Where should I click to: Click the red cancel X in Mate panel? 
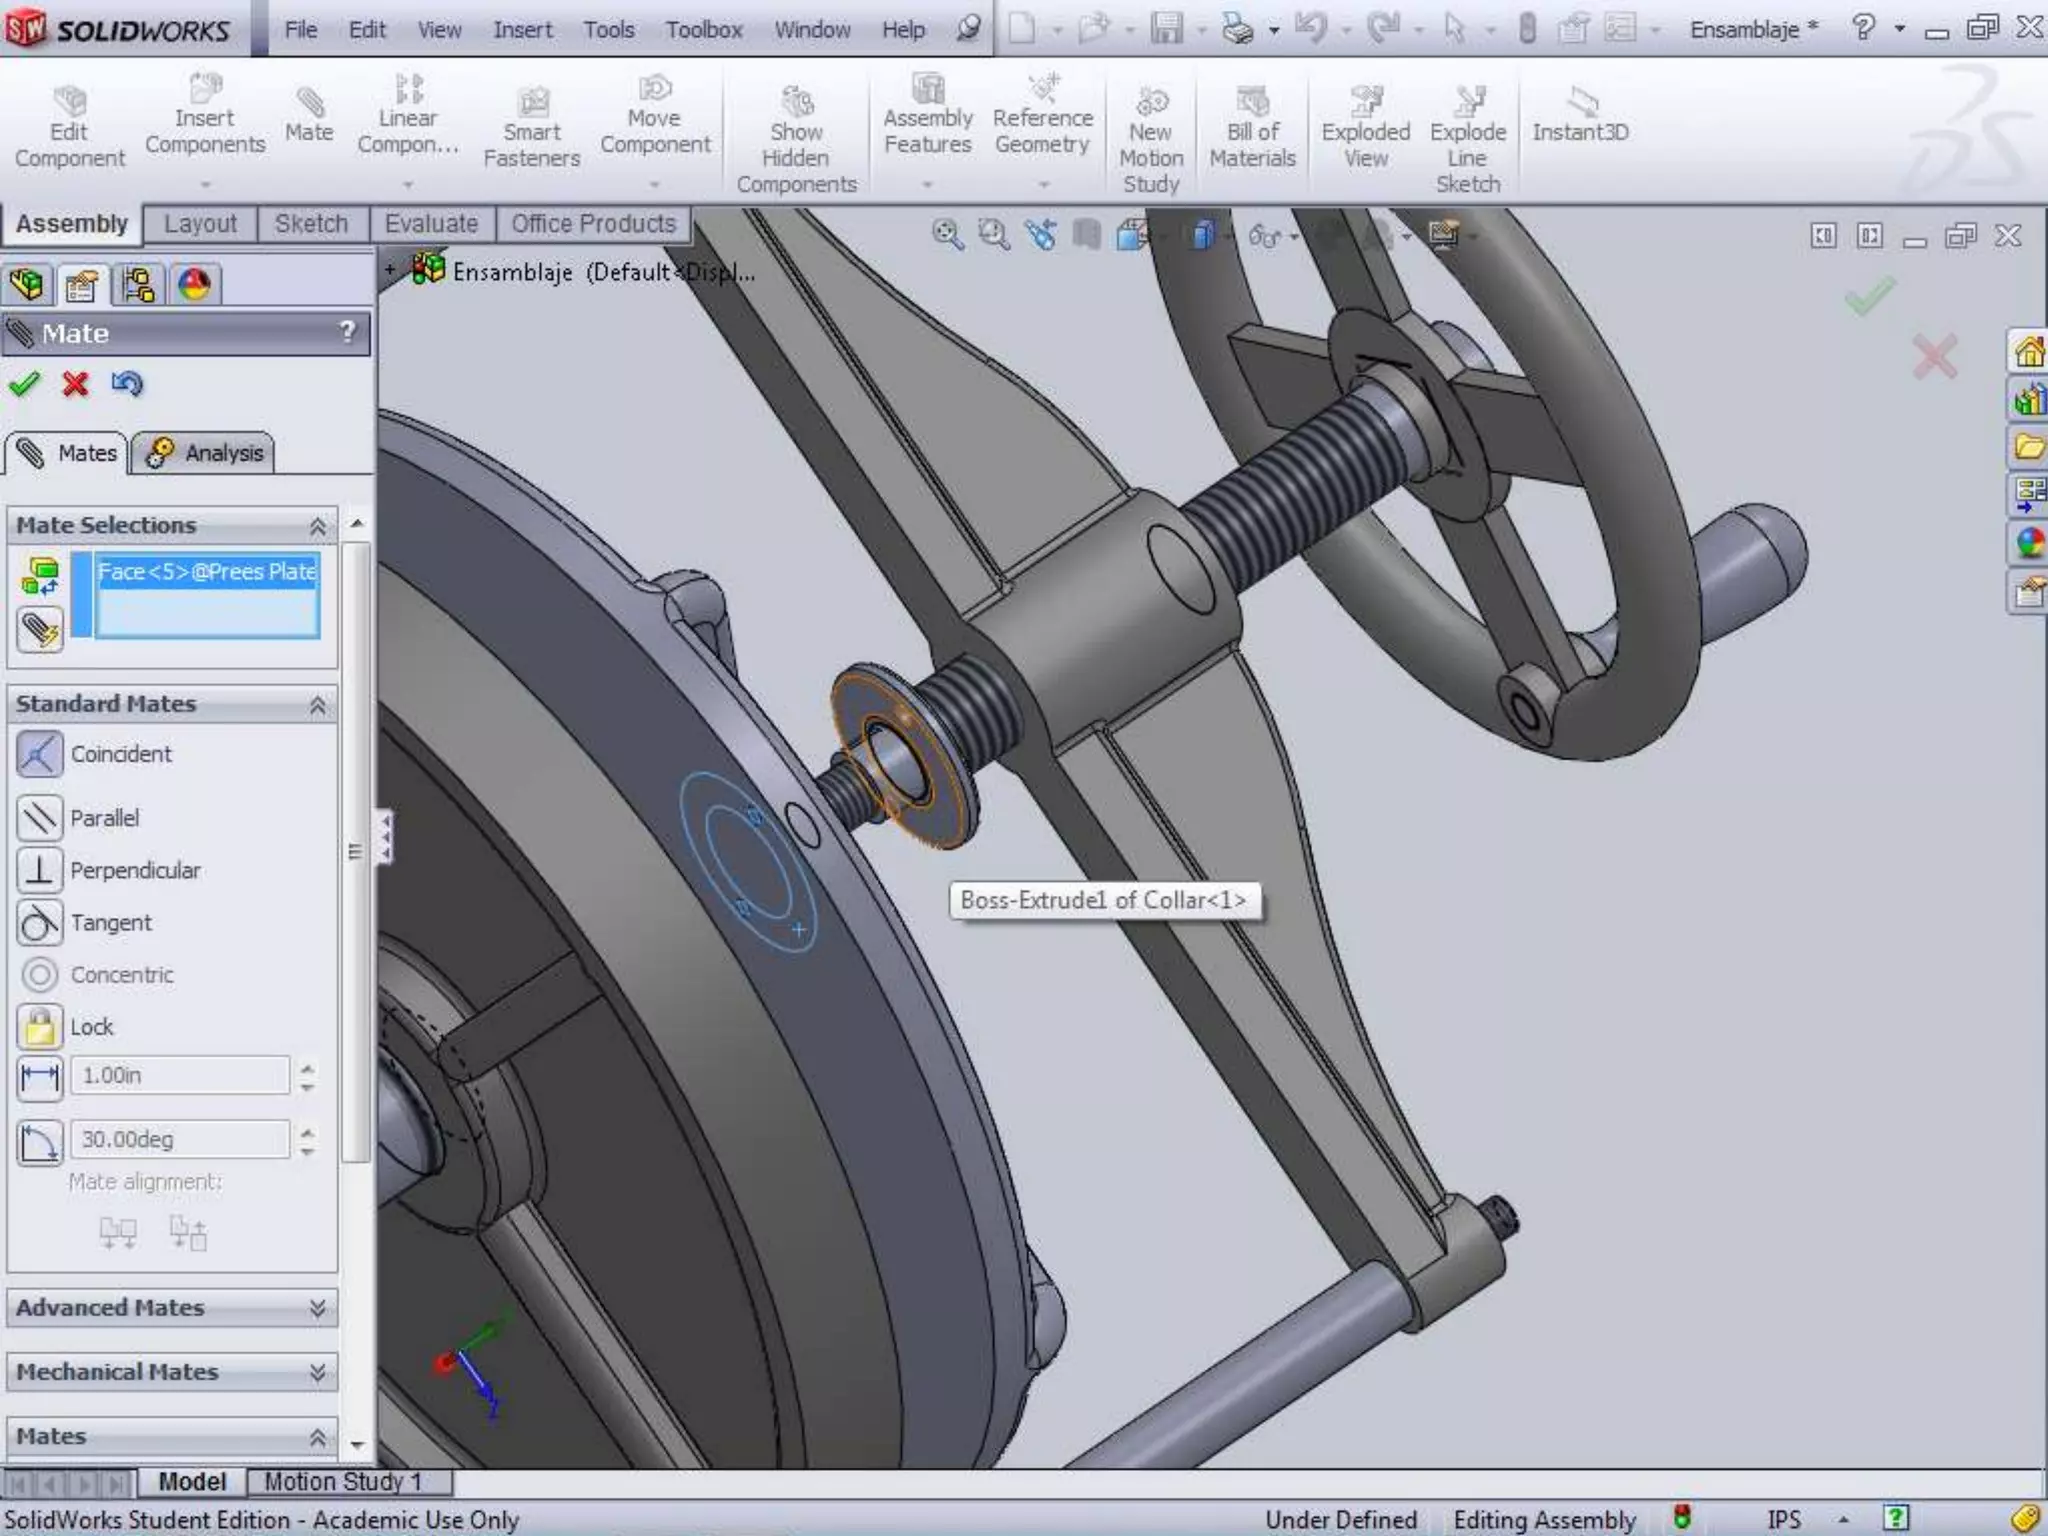pyautogui.click(x=75, y=384)
